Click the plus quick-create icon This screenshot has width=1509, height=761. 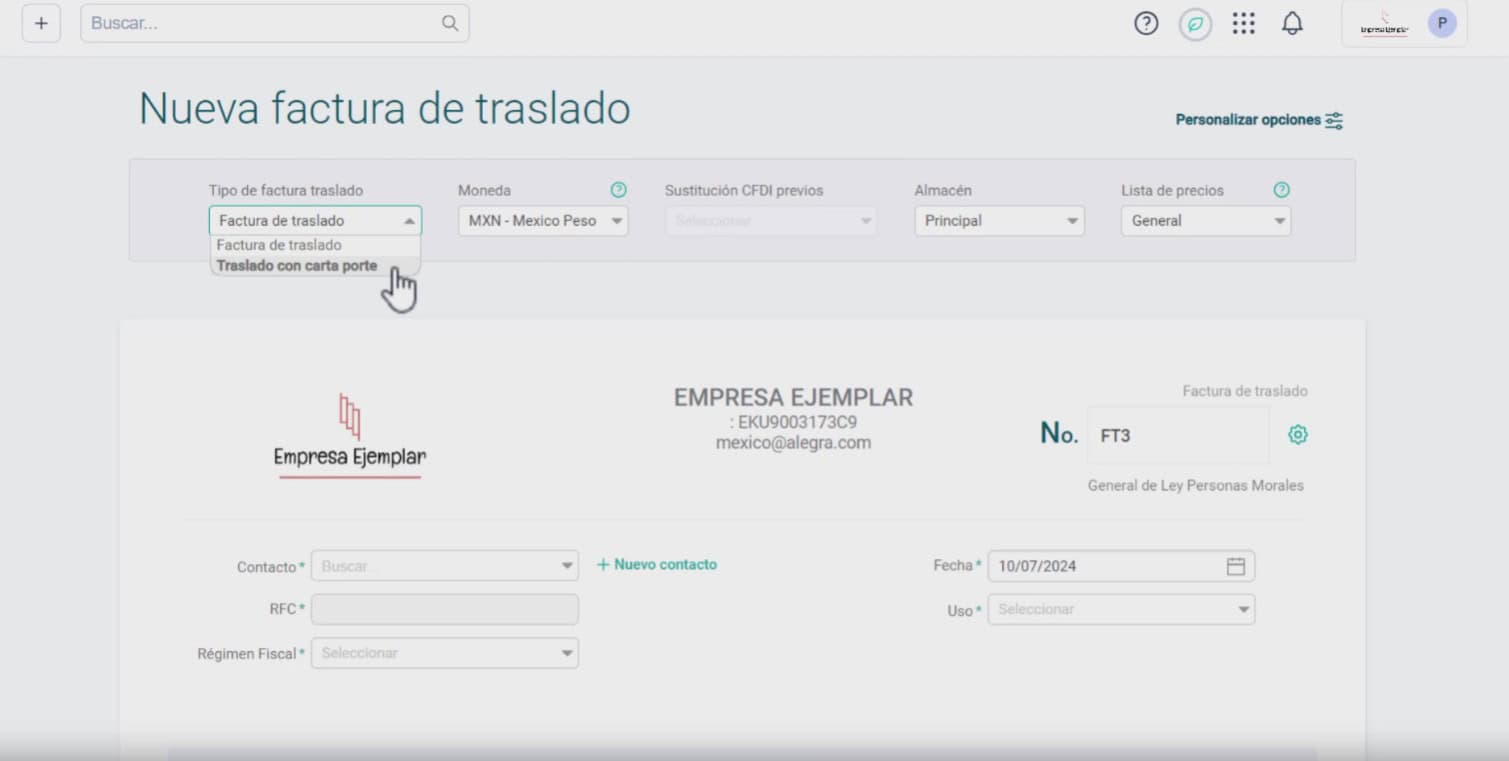(x=41, y=23)
